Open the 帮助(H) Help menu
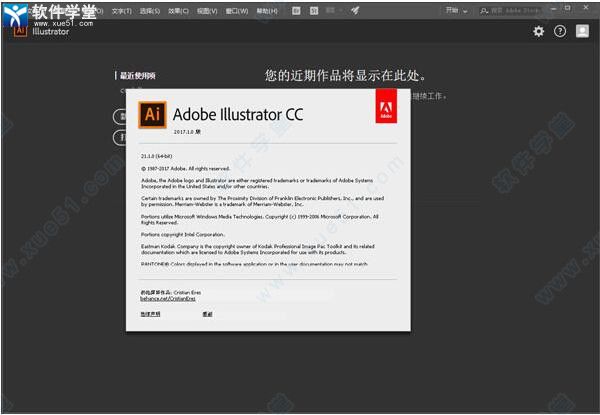This screenshot has height=415, width=600. (x=267, y=11)
